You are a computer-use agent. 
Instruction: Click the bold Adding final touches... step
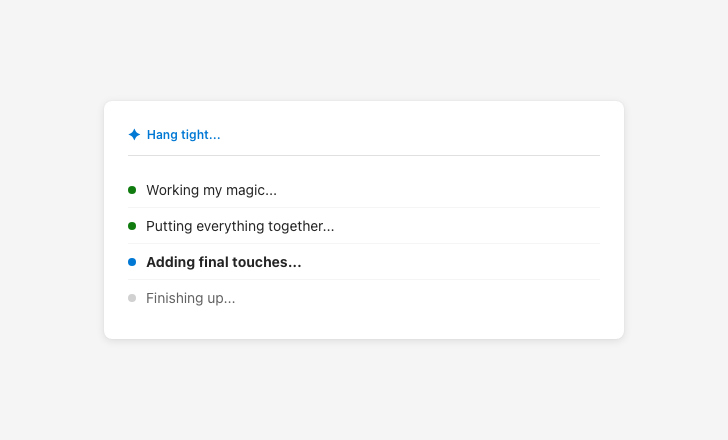tap(223, 262)
